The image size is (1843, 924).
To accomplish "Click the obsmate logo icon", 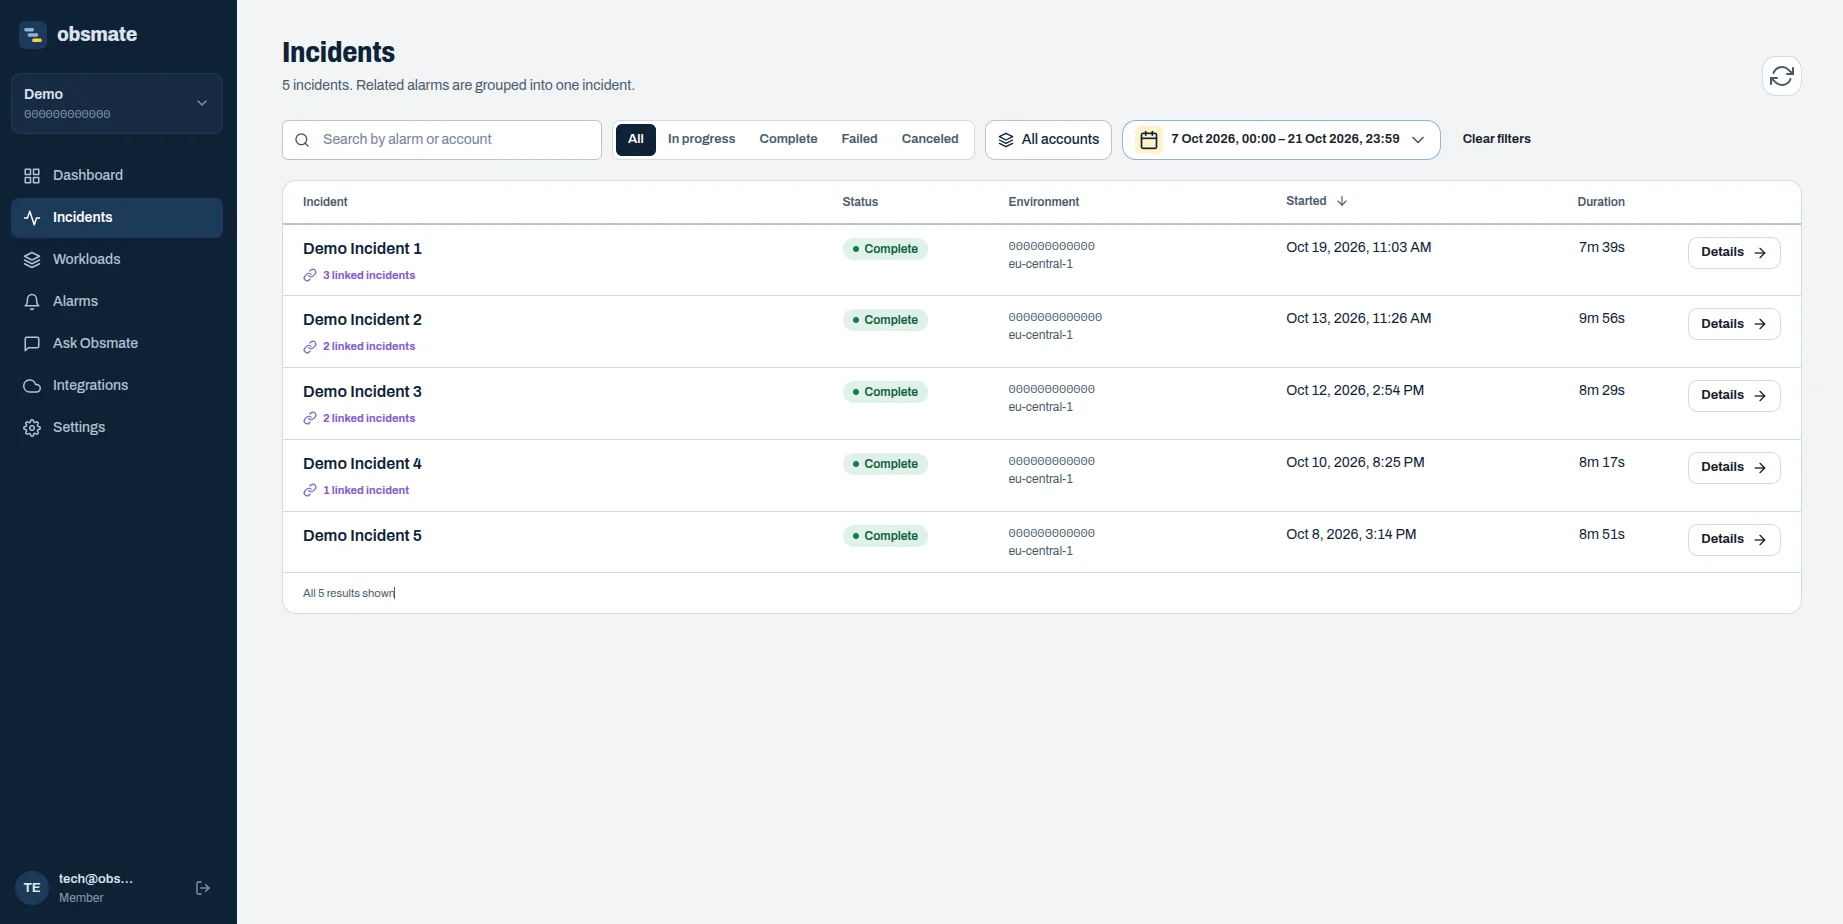I will pyautogui.click(x=33, y=34).
